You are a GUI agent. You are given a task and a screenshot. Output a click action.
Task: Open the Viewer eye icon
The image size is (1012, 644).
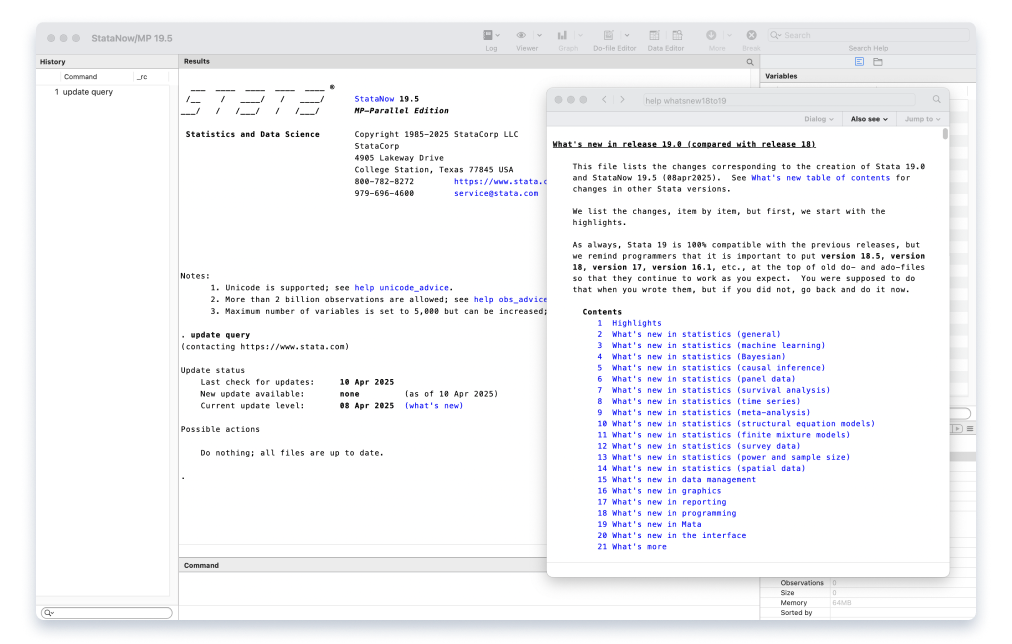(521, 35)
